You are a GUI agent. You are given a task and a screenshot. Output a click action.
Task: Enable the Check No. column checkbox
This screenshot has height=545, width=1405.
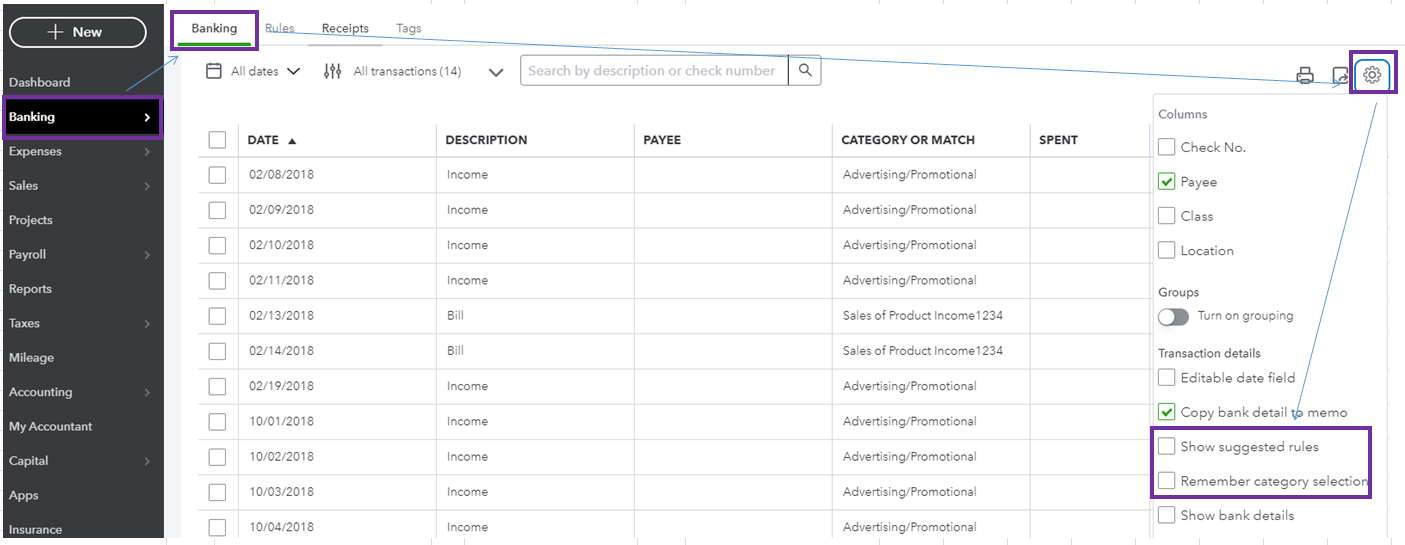(1166, 147)
